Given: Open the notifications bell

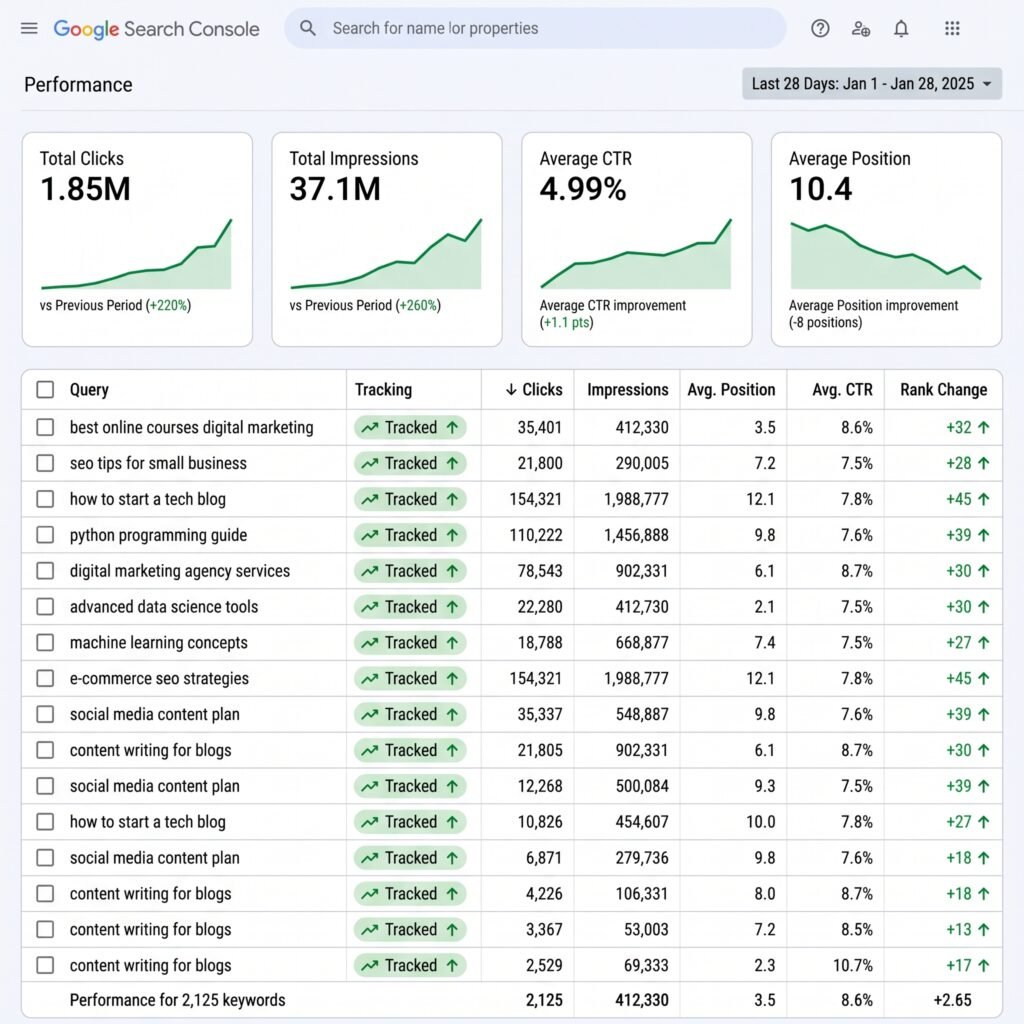Looking at the screenshot, I should [x=901, y=28].
